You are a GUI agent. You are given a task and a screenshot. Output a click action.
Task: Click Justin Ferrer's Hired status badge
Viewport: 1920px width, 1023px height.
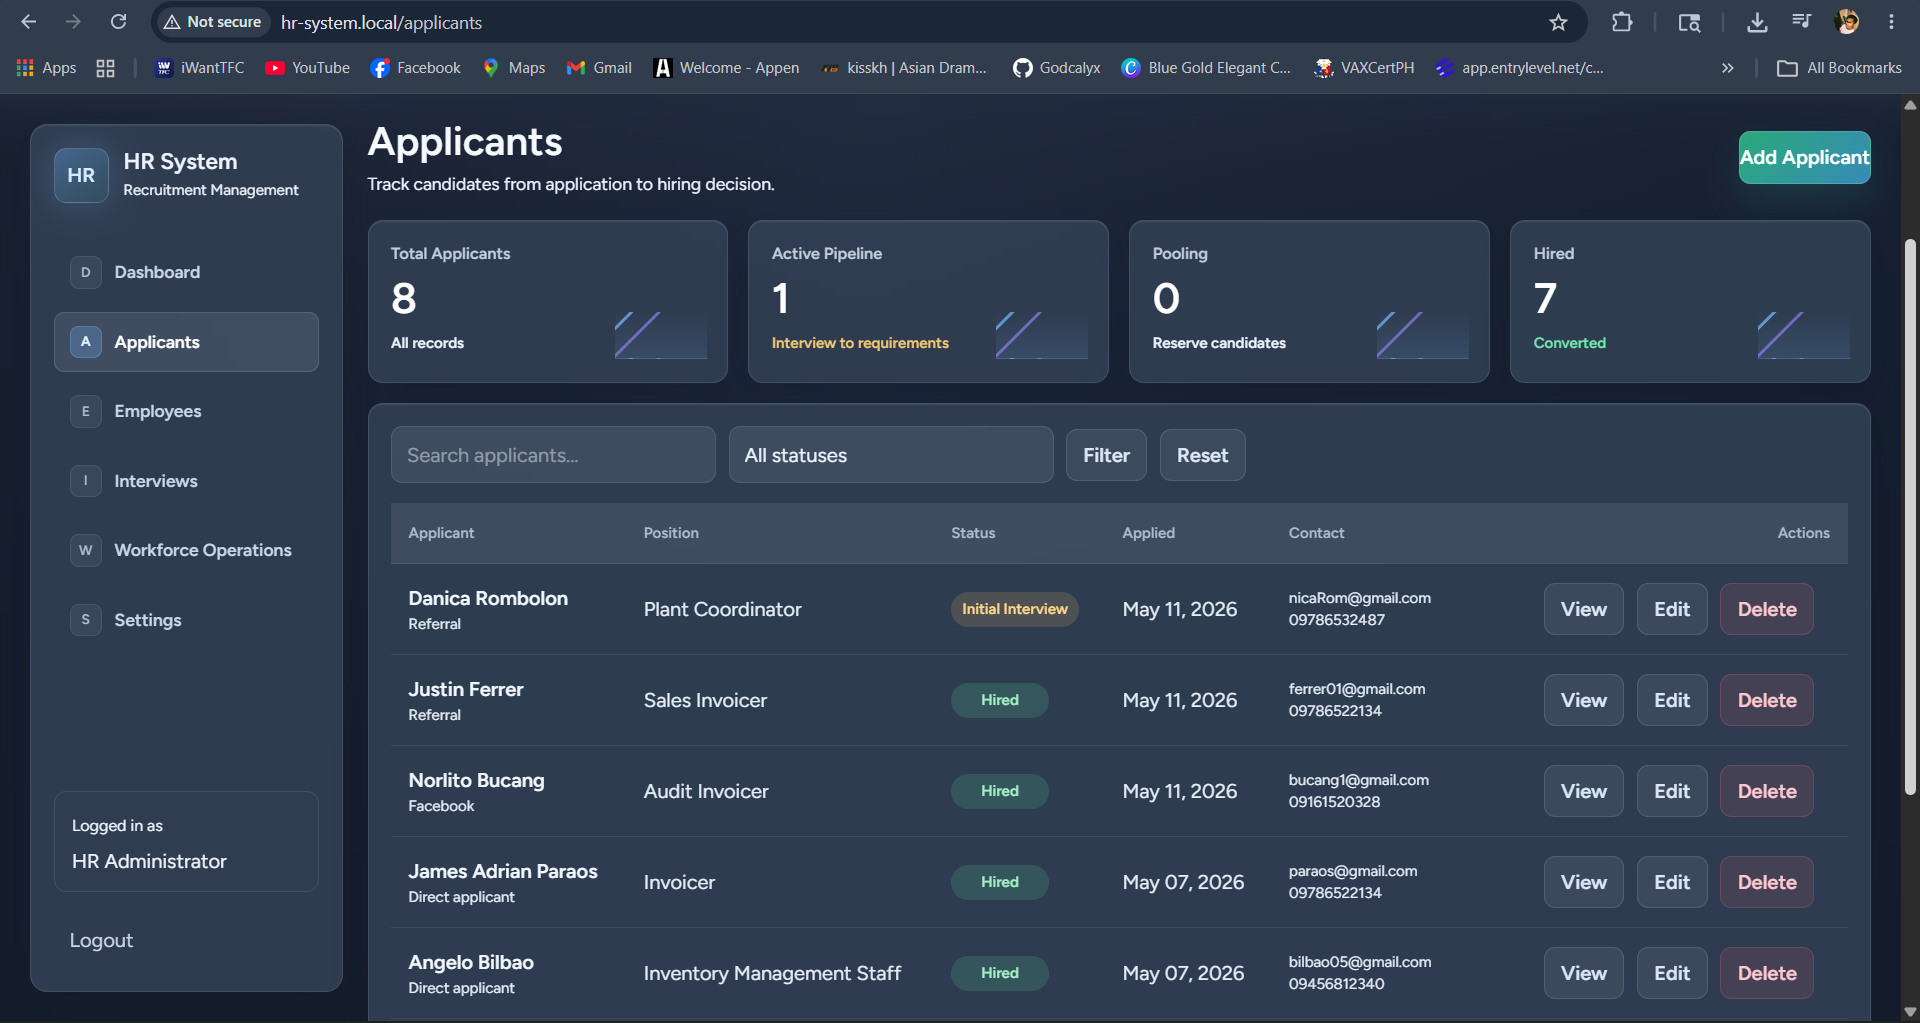[999, 700]
